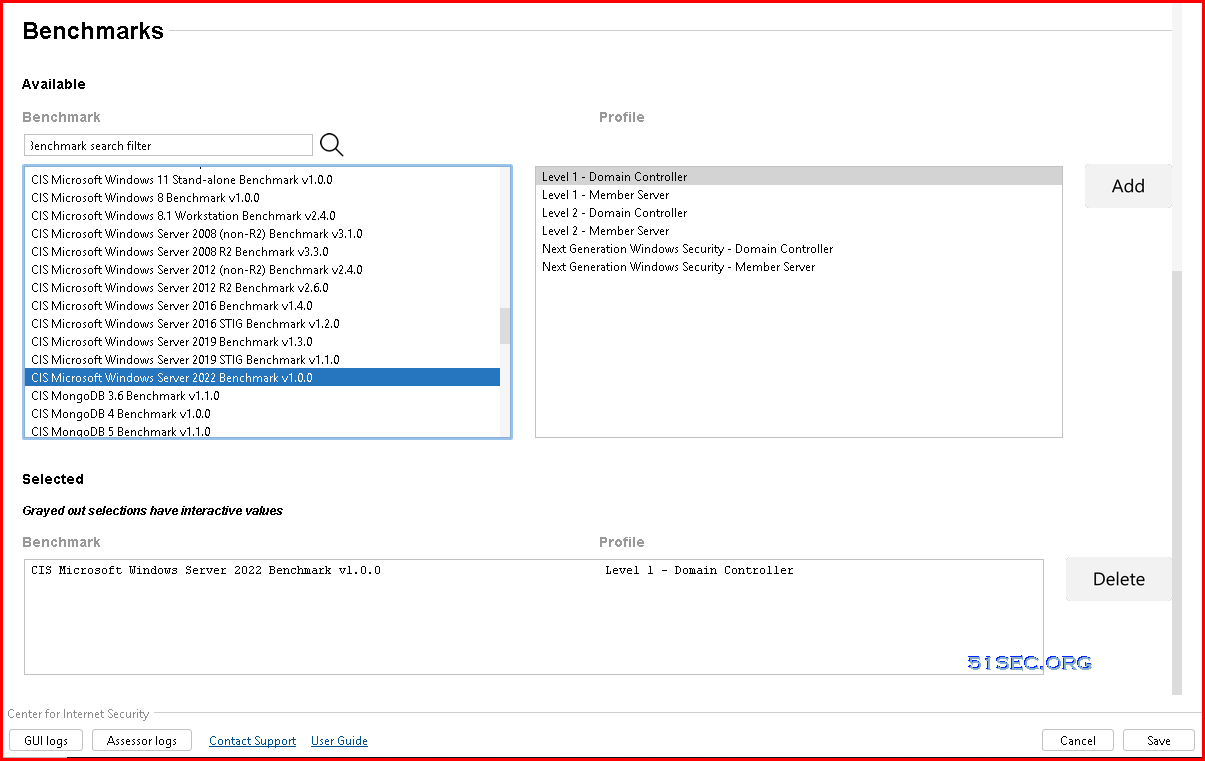
Task: Click the Save button
Action: [x=1158, y=740]
